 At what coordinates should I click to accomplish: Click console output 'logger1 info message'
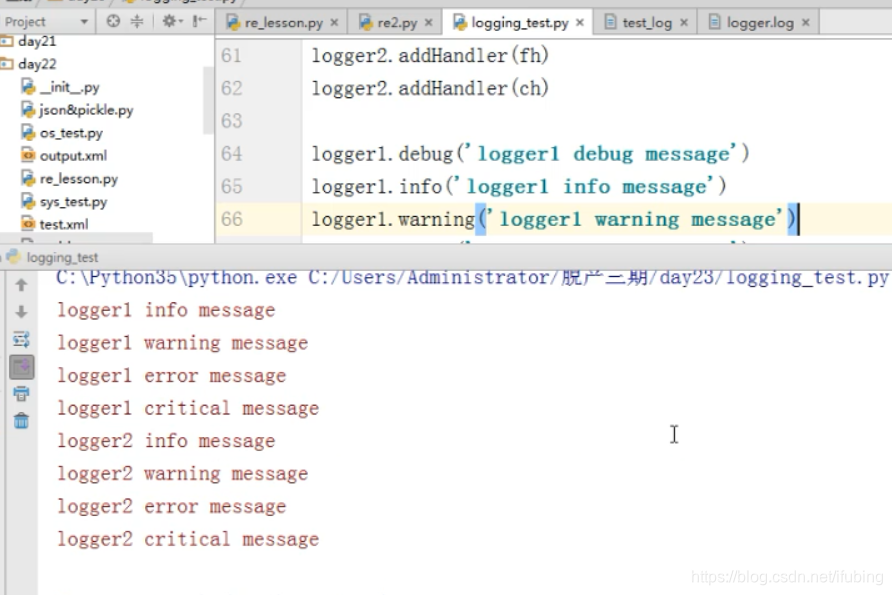tap(166, 310)
